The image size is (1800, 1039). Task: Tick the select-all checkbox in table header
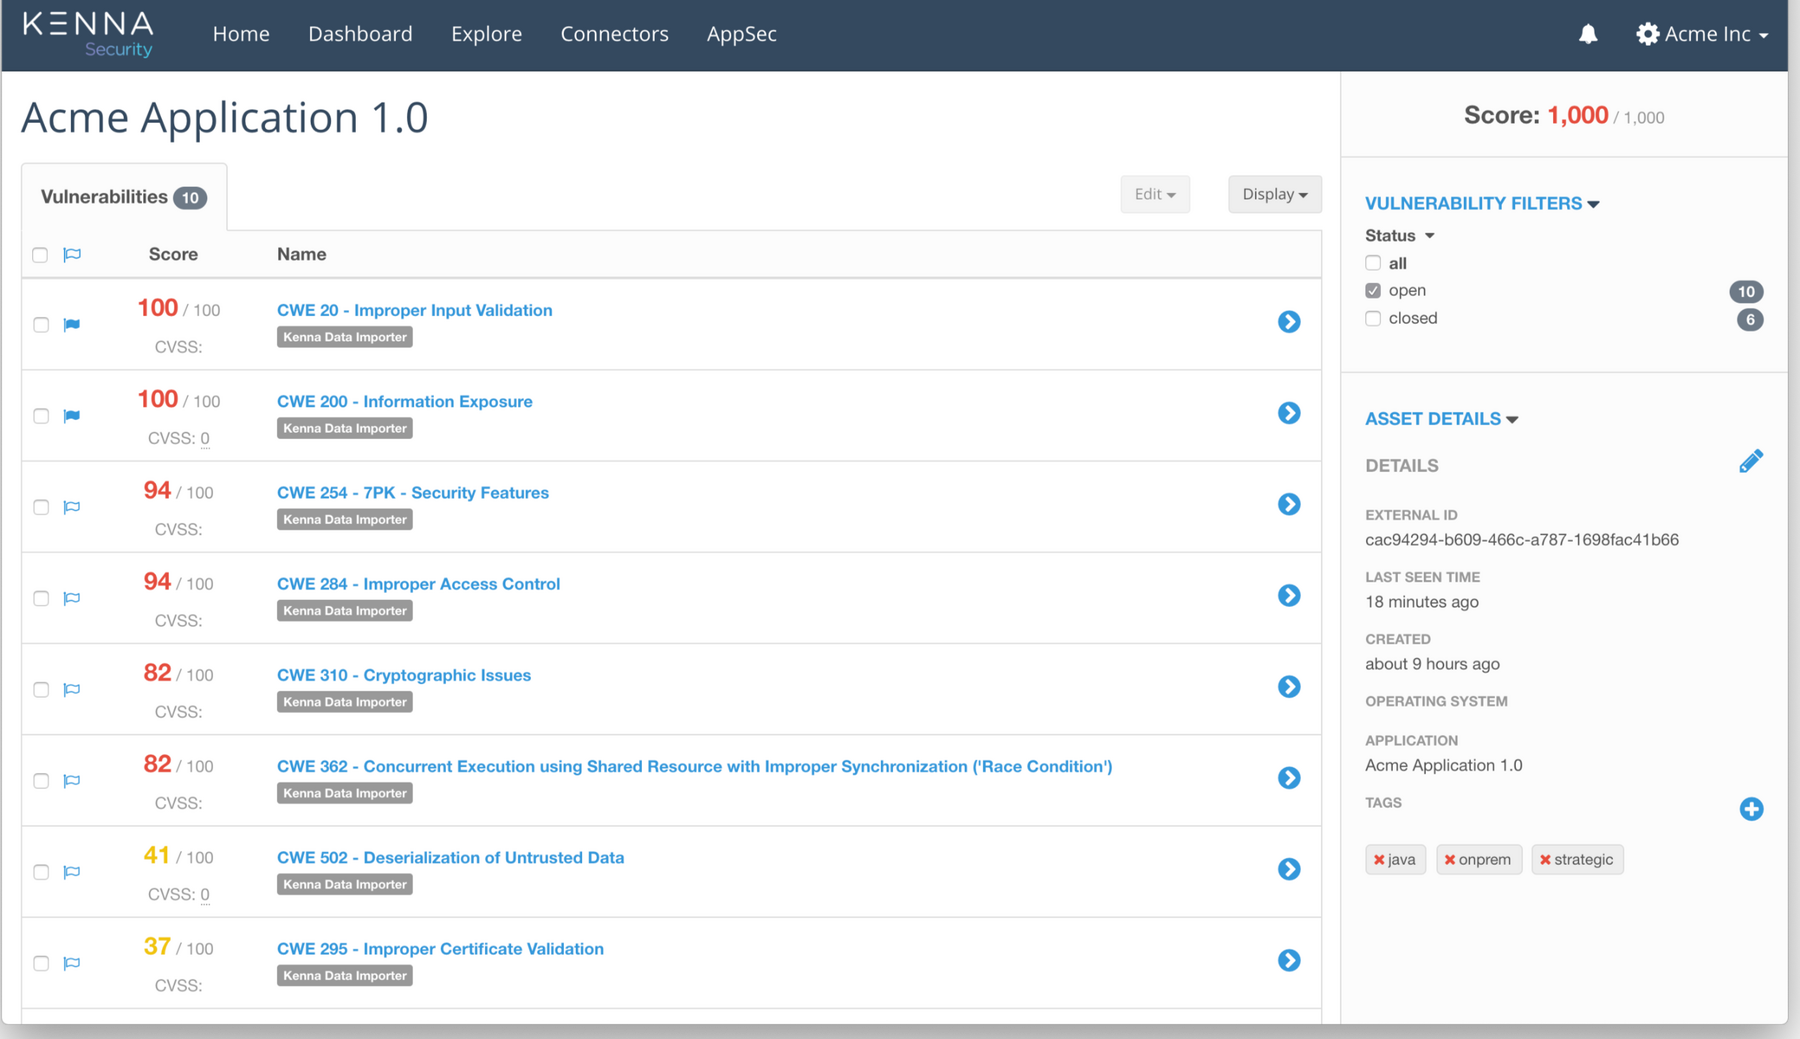pos(40,255)
